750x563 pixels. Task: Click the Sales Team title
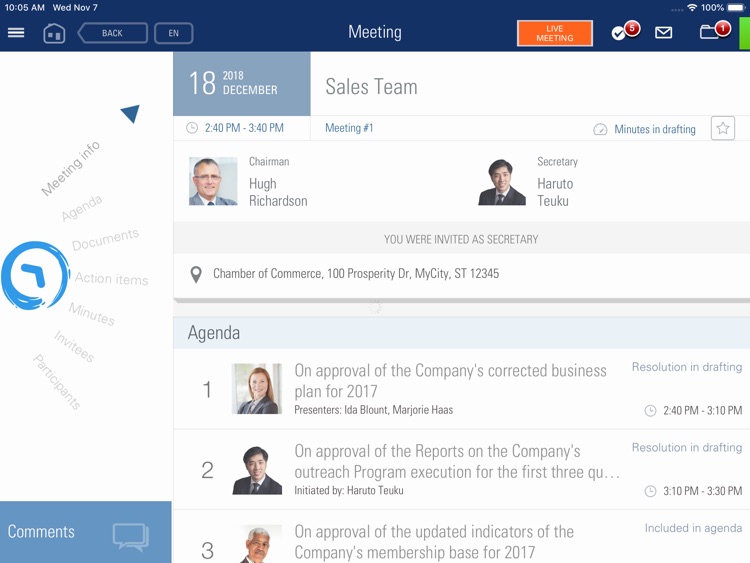tap(371, 87)
